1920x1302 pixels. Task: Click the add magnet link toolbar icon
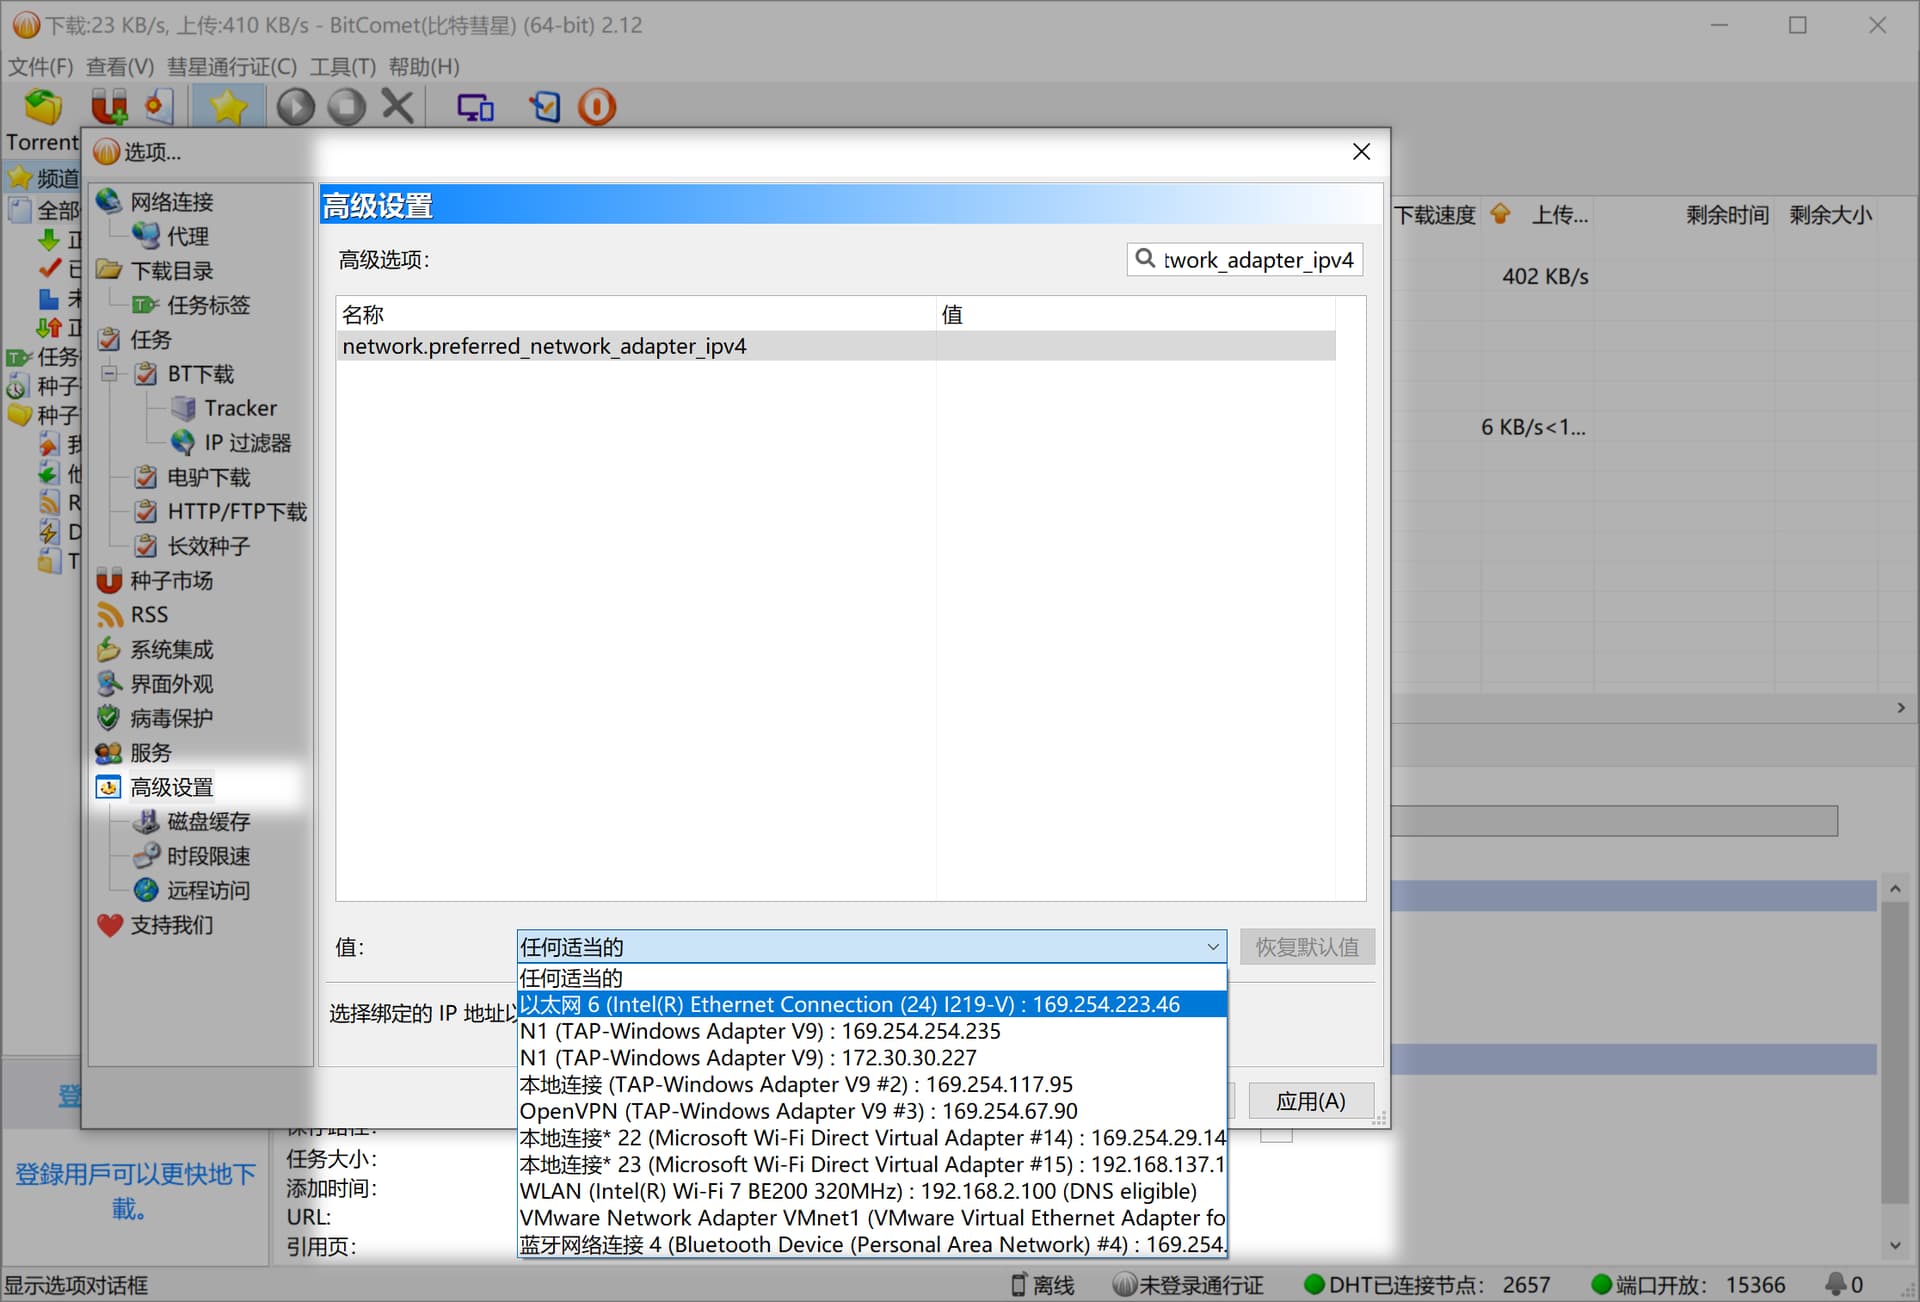coord(108,106)
